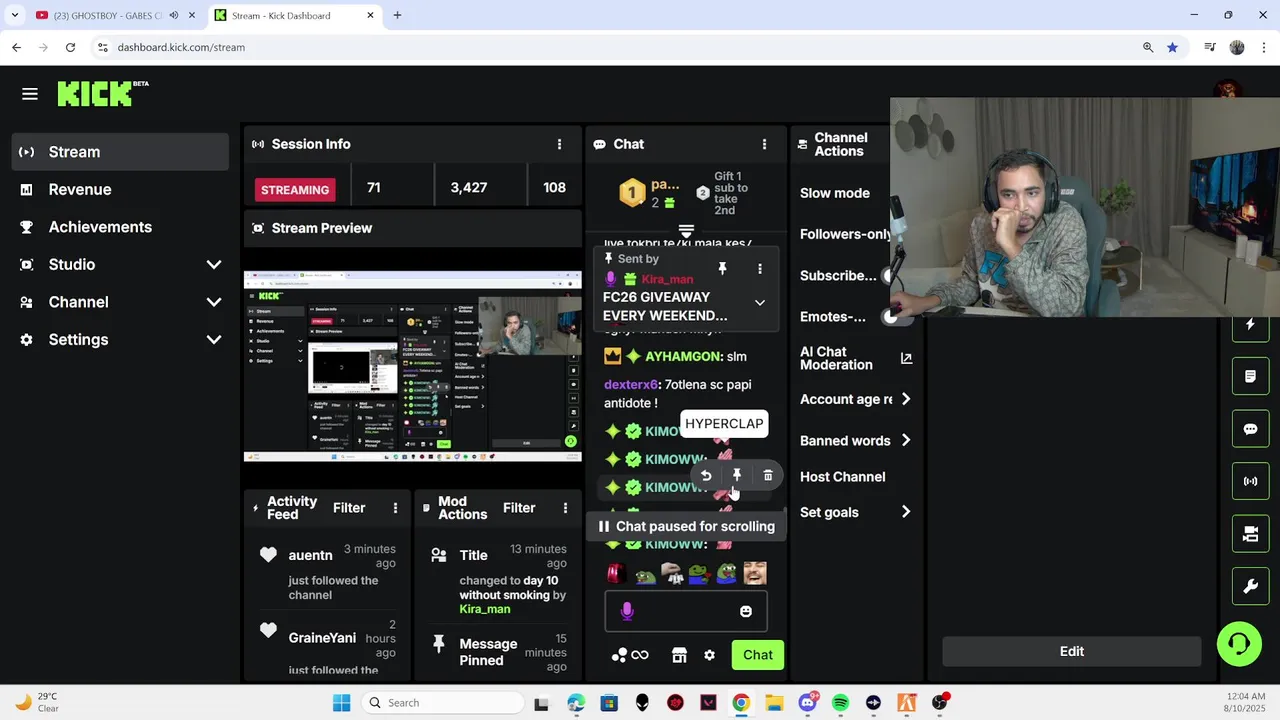Click the browser address bar URL
The image size is (1280, 720).
coord(181,47)
